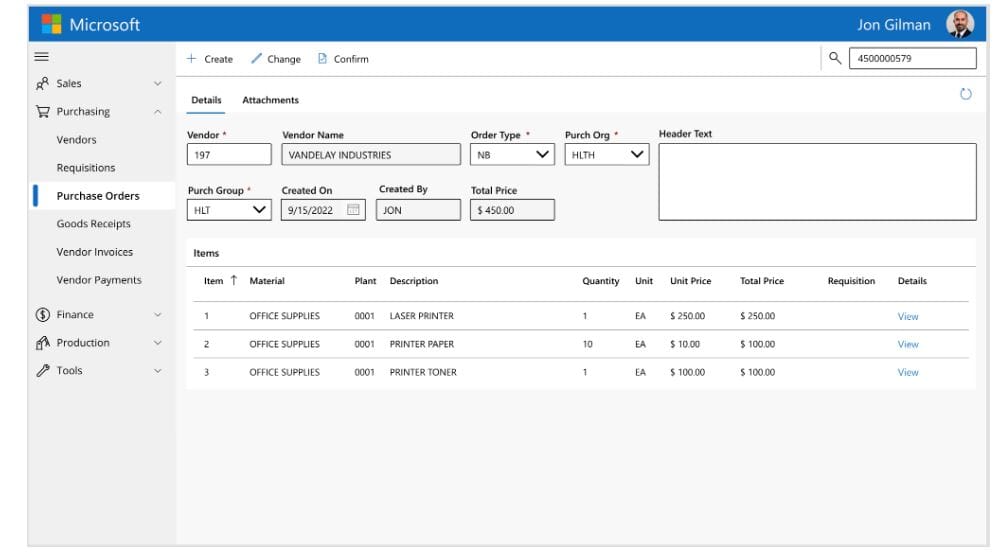Viewport: 1007px width, 559px height.
Task: Click the Create plus button
Action: (210, 59)
